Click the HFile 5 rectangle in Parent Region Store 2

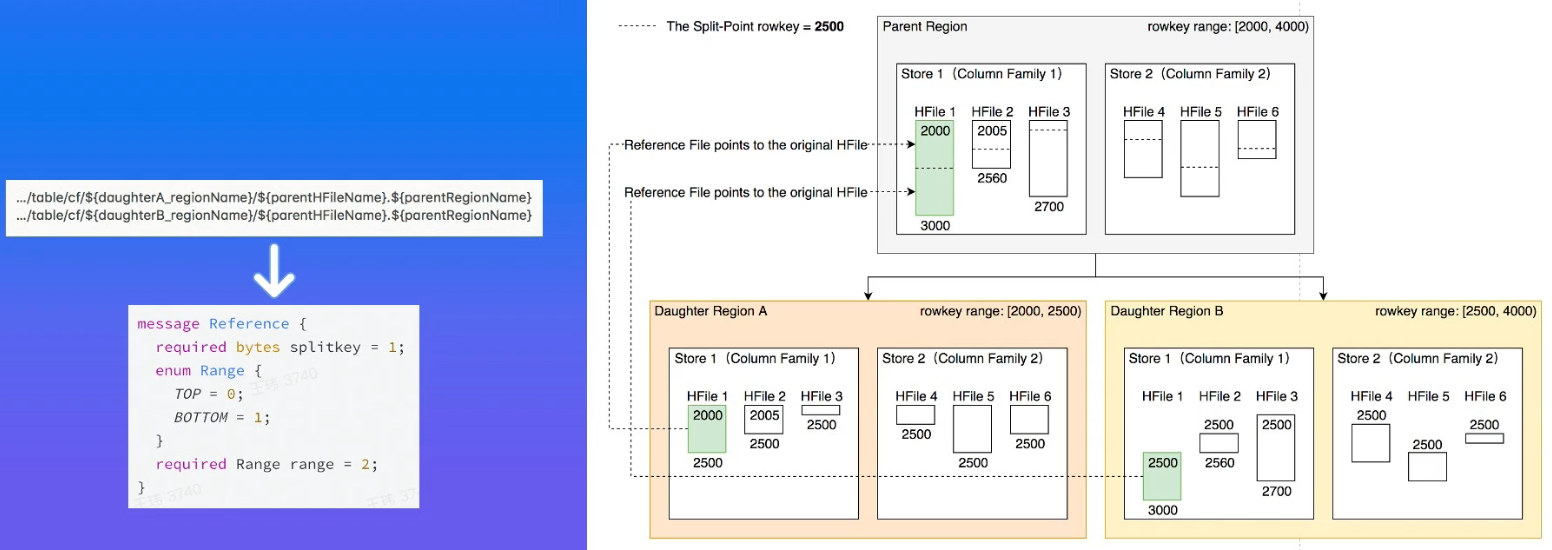point(1199,158)
